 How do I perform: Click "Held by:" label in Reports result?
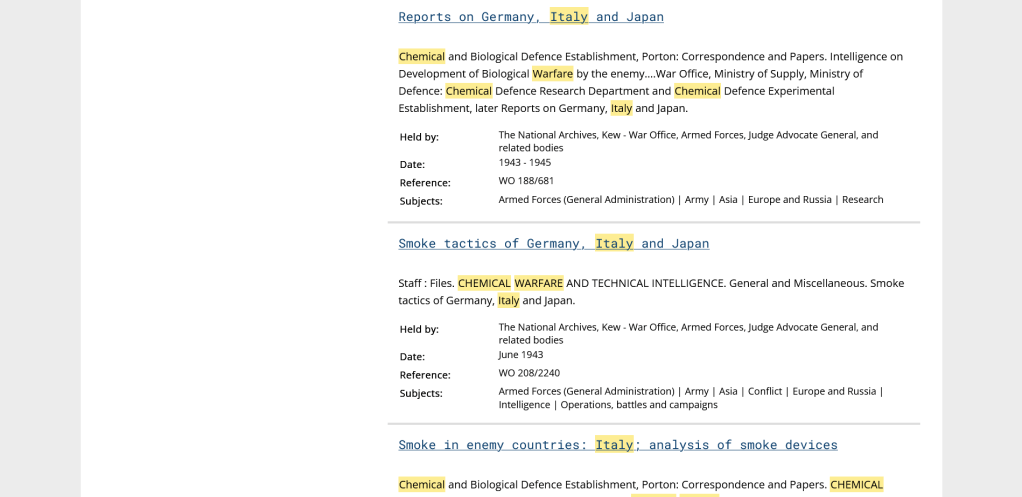coord(419,137)
